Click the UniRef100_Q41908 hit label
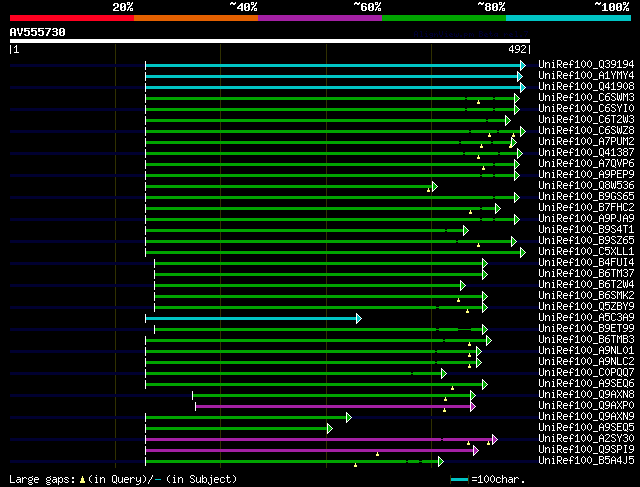Image resolution: width=640 pixels, height=487 pixels. pyautogui.click(x=586, y=86)
